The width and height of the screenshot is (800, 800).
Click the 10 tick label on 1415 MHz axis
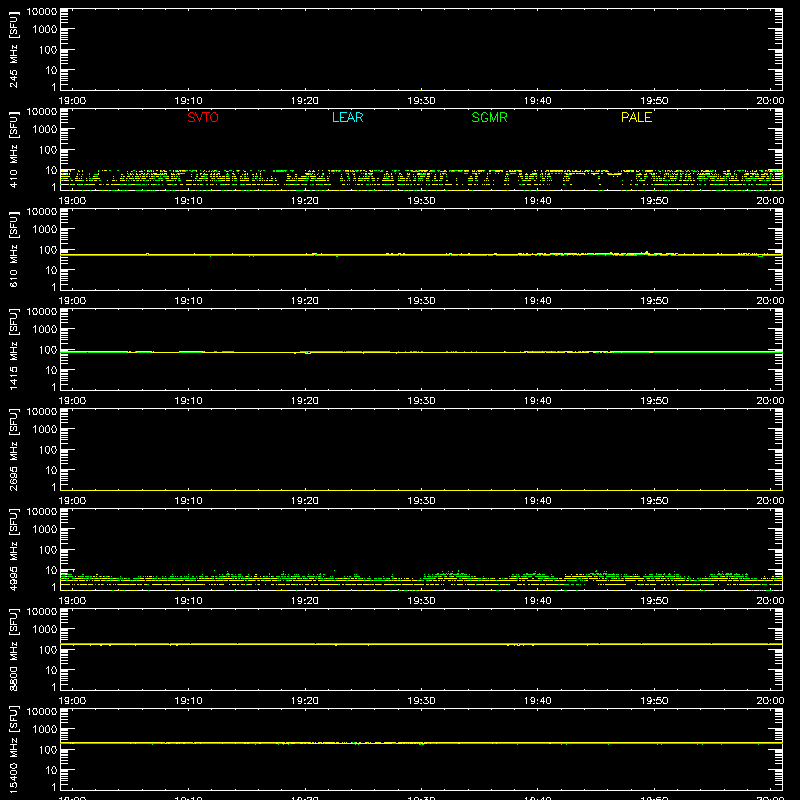pos(51,370)
